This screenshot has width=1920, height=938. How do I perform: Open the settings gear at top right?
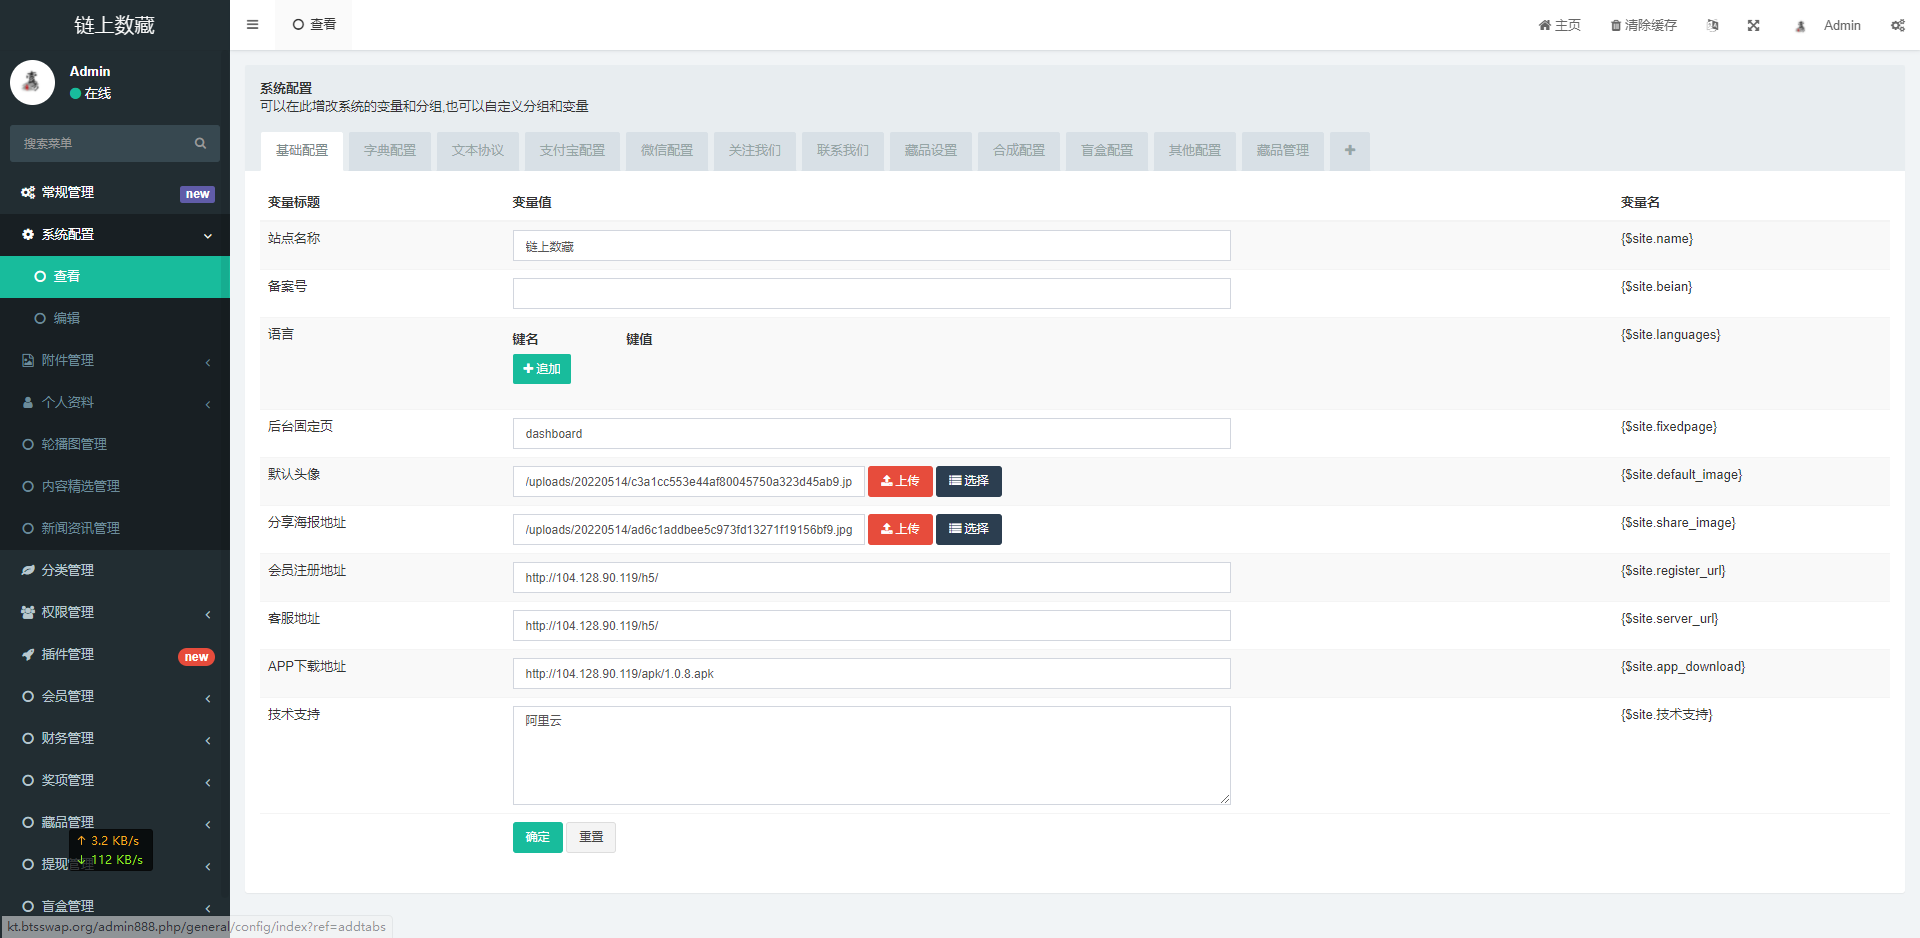point(1898,25)
